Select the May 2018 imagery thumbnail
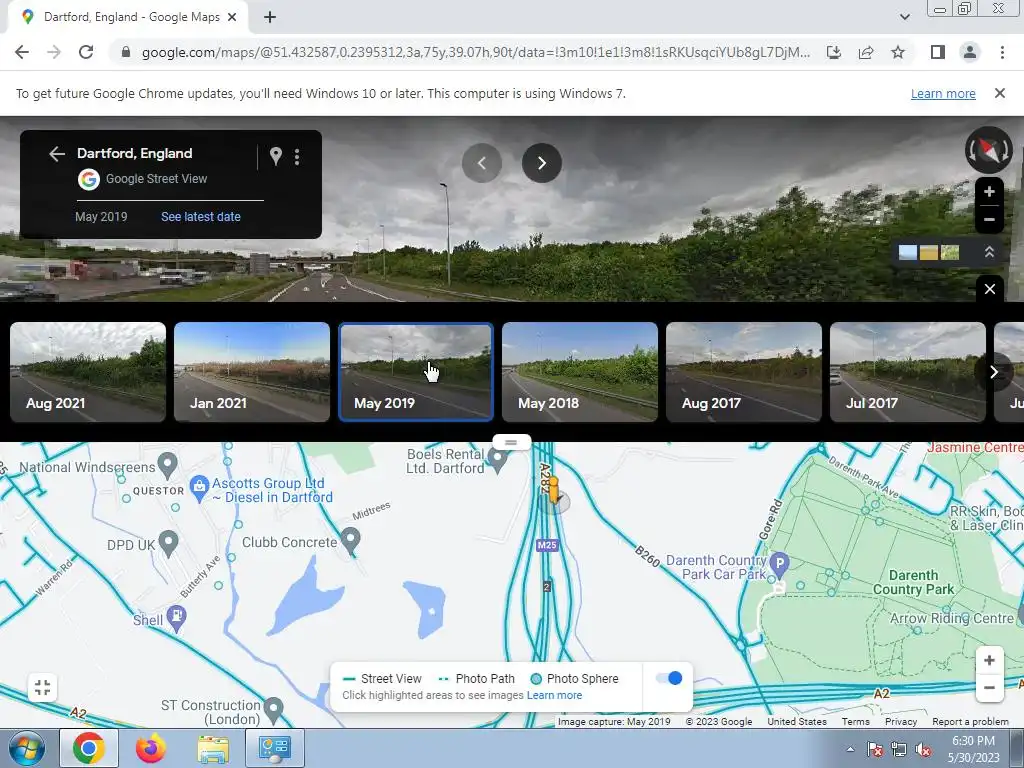Image resolution: width=1024 pixels, height=768 pixels. point(580,372)
